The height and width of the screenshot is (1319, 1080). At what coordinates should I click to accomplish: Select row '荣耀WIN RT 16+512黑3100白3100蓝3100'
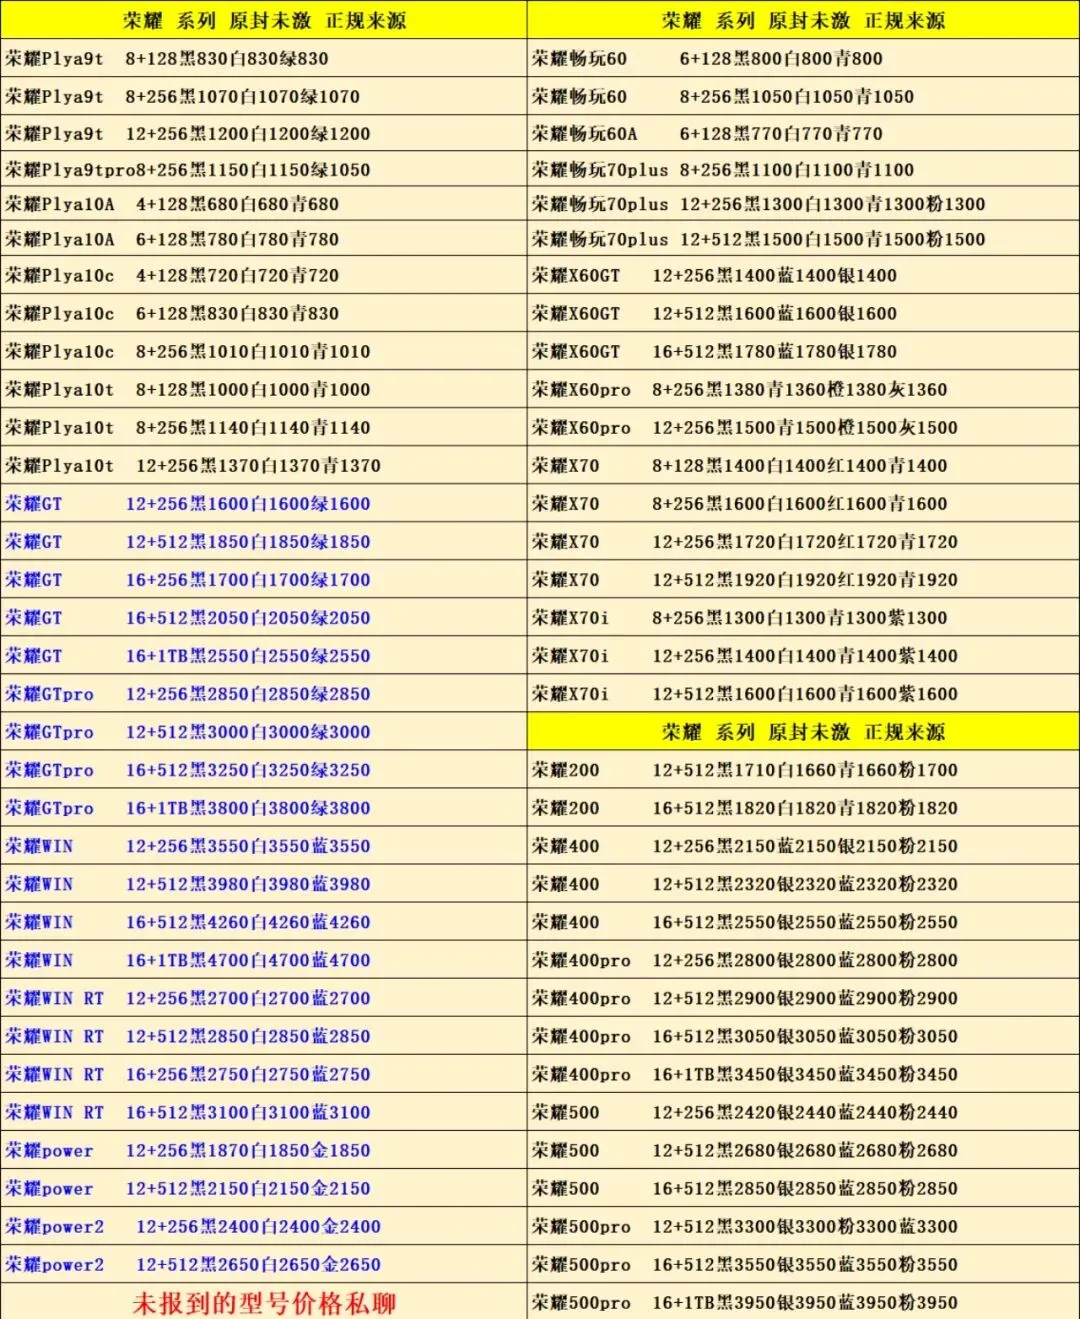[264, 1112]
